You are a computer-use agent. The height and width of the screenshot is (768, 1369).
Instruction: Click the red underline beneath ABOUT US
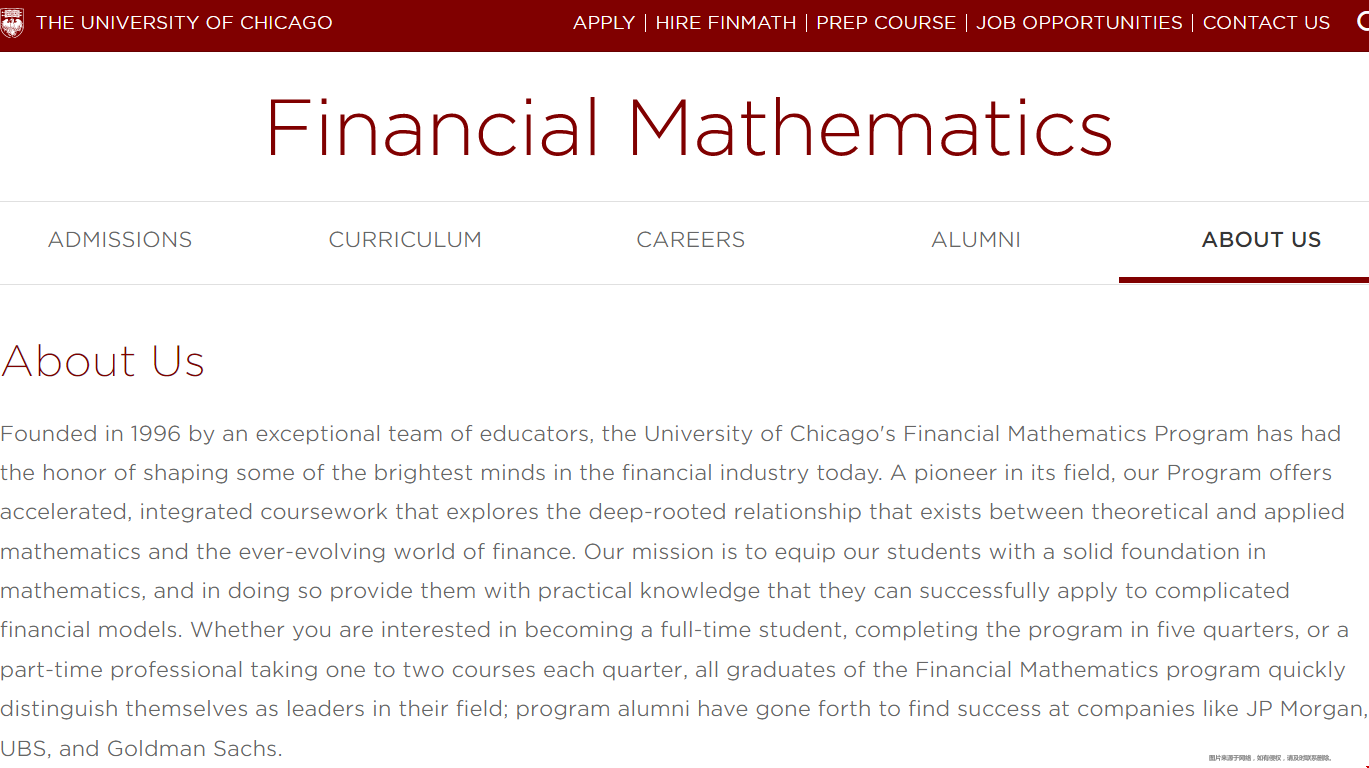(1244, 280)
